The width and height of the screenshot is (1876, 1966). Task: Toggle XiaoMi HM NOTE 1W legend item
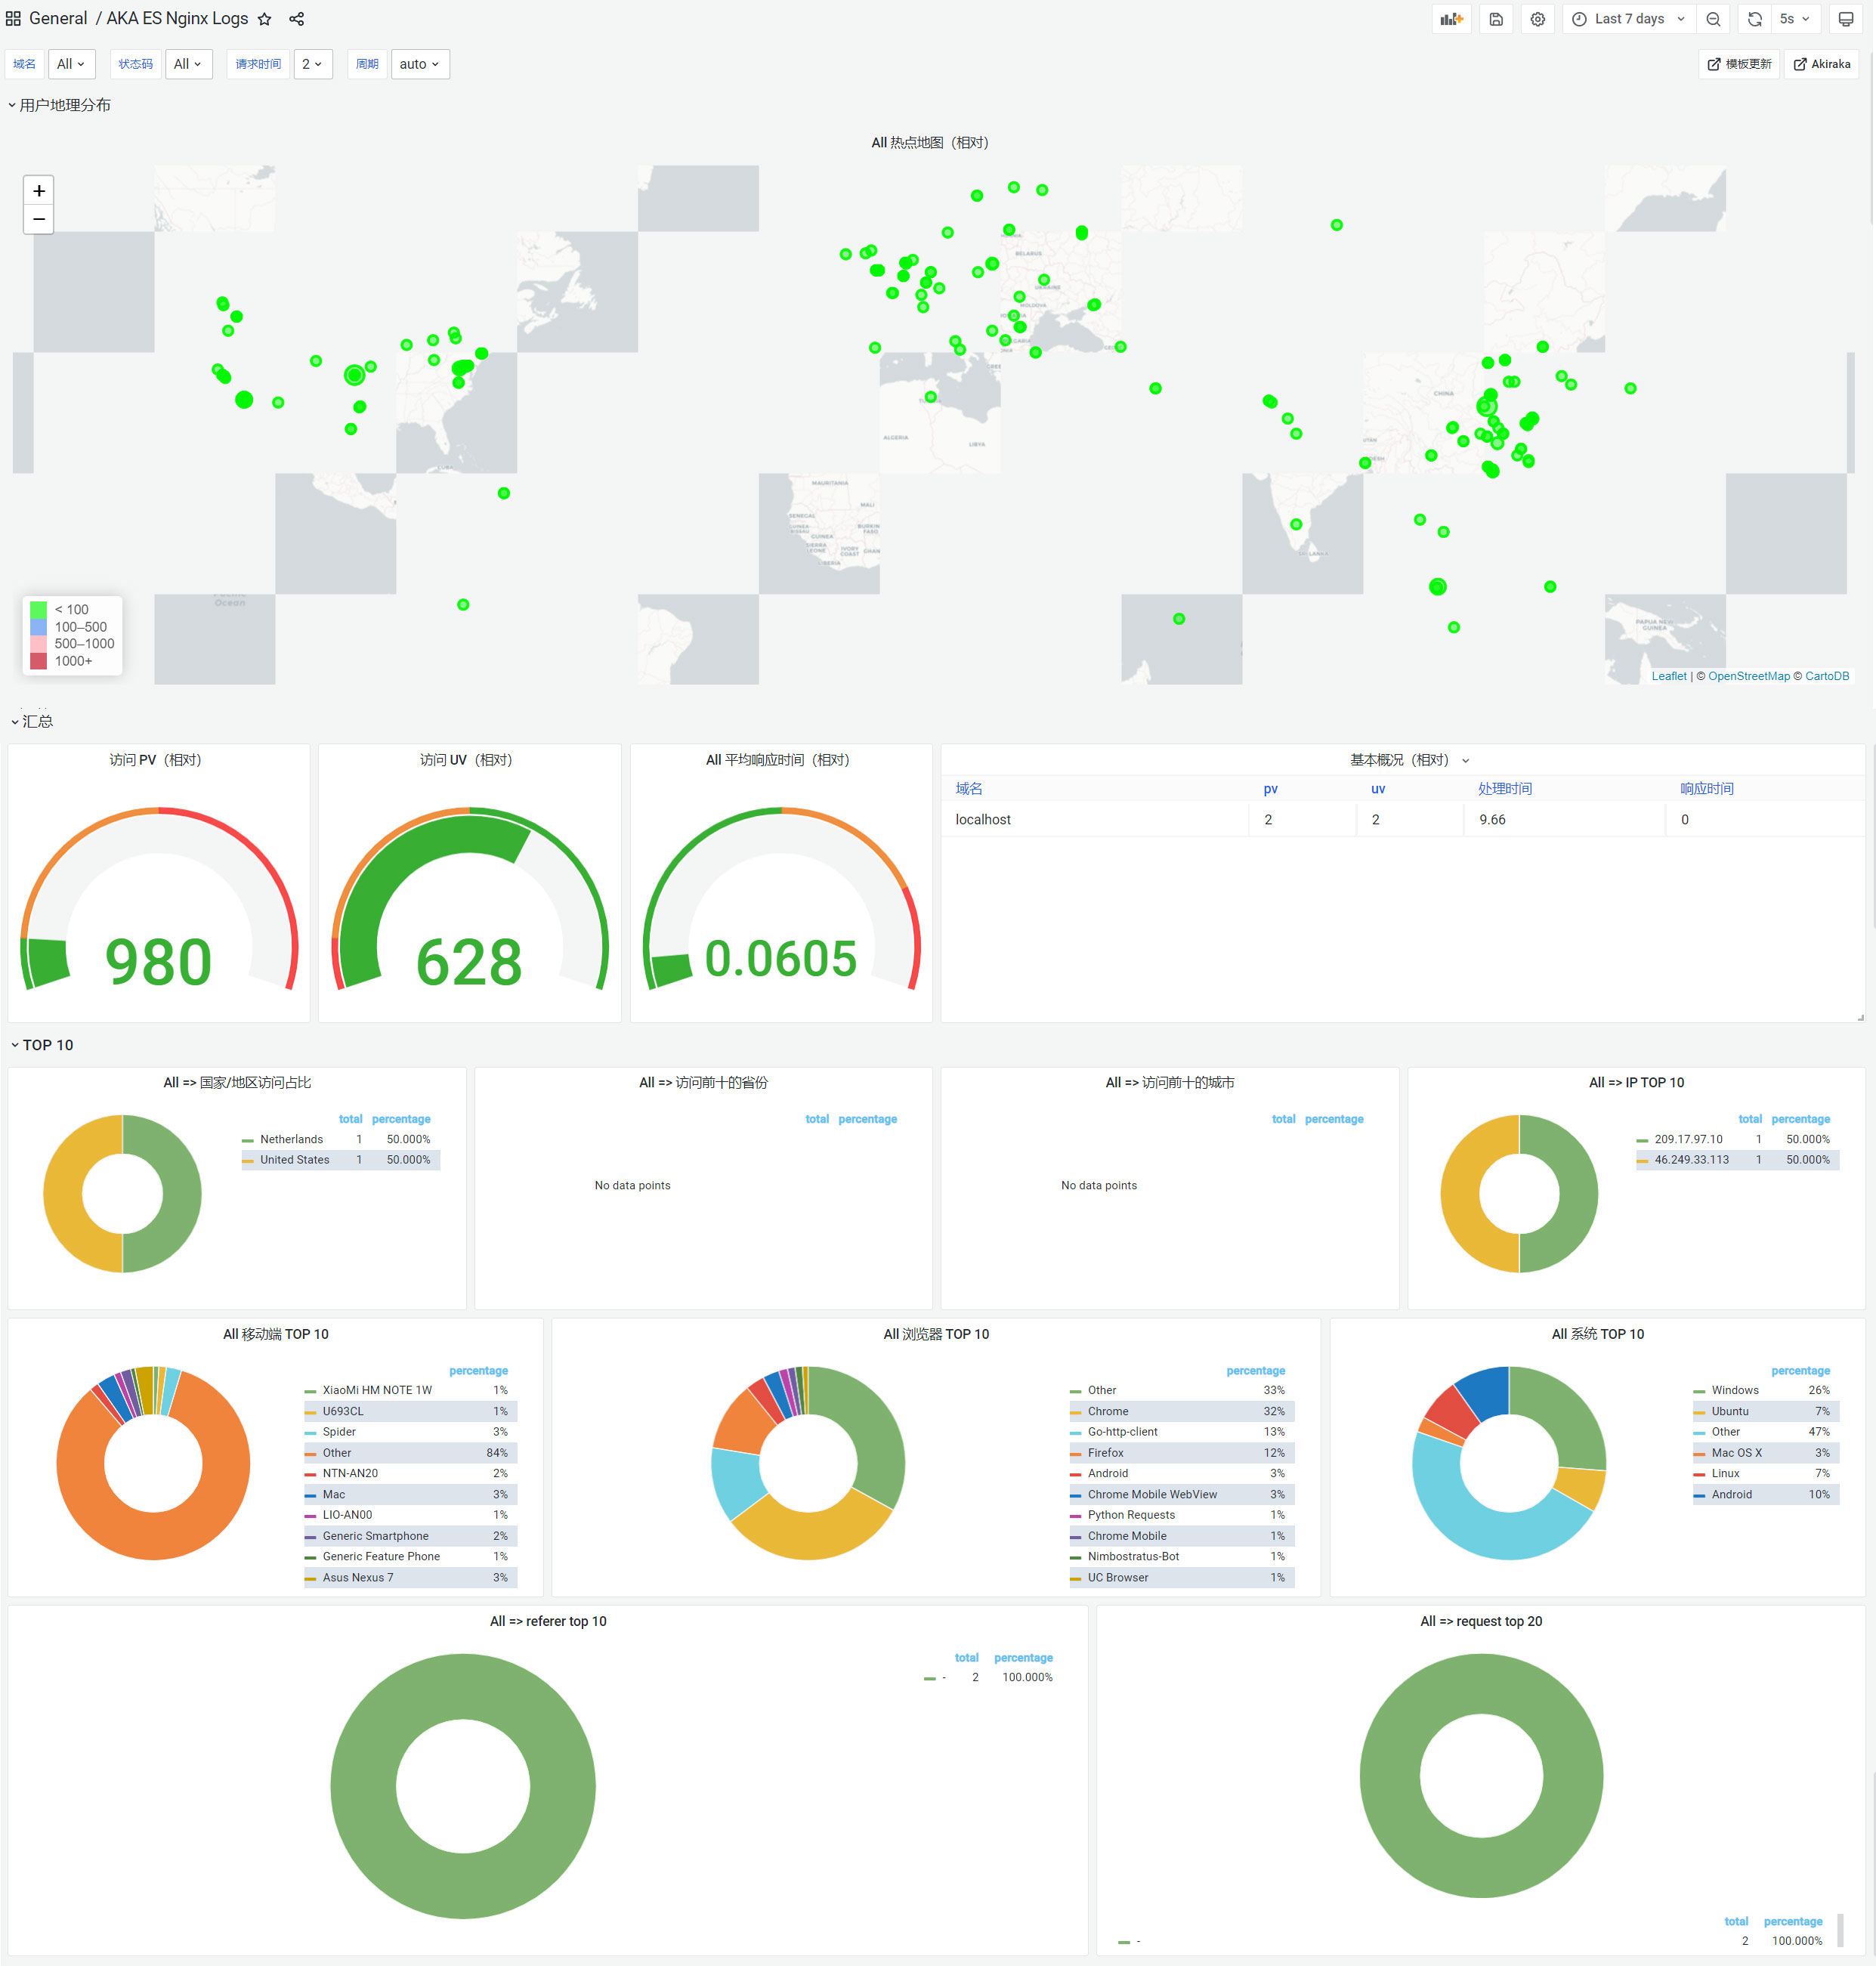pos(377,1391)
